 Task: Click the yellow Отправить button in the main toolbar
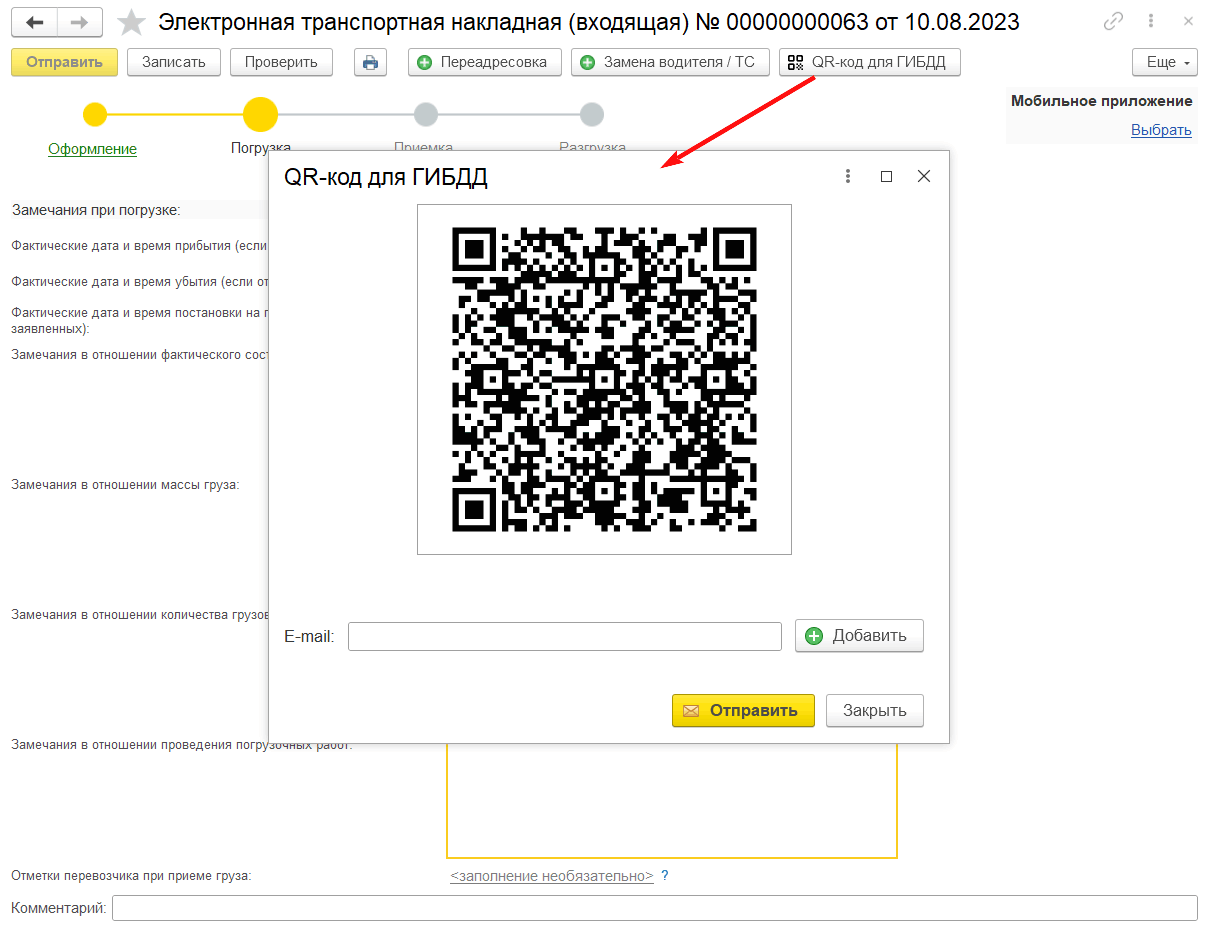[65, 62]
